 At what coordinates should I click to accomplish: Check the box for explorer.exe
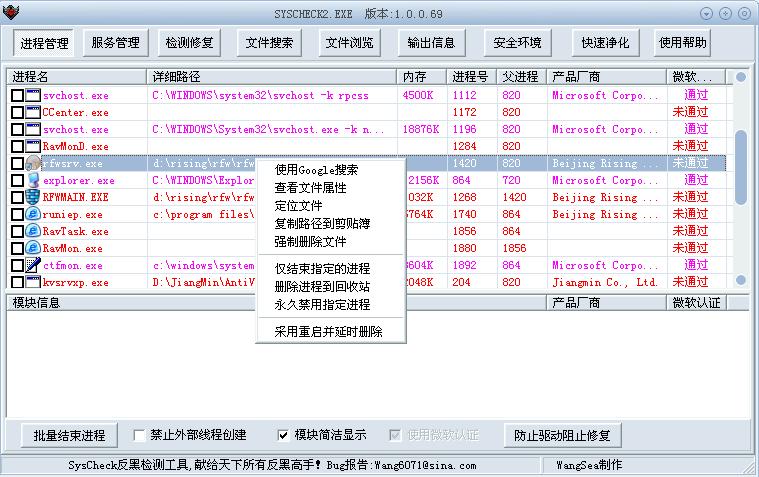click(17, 180)
